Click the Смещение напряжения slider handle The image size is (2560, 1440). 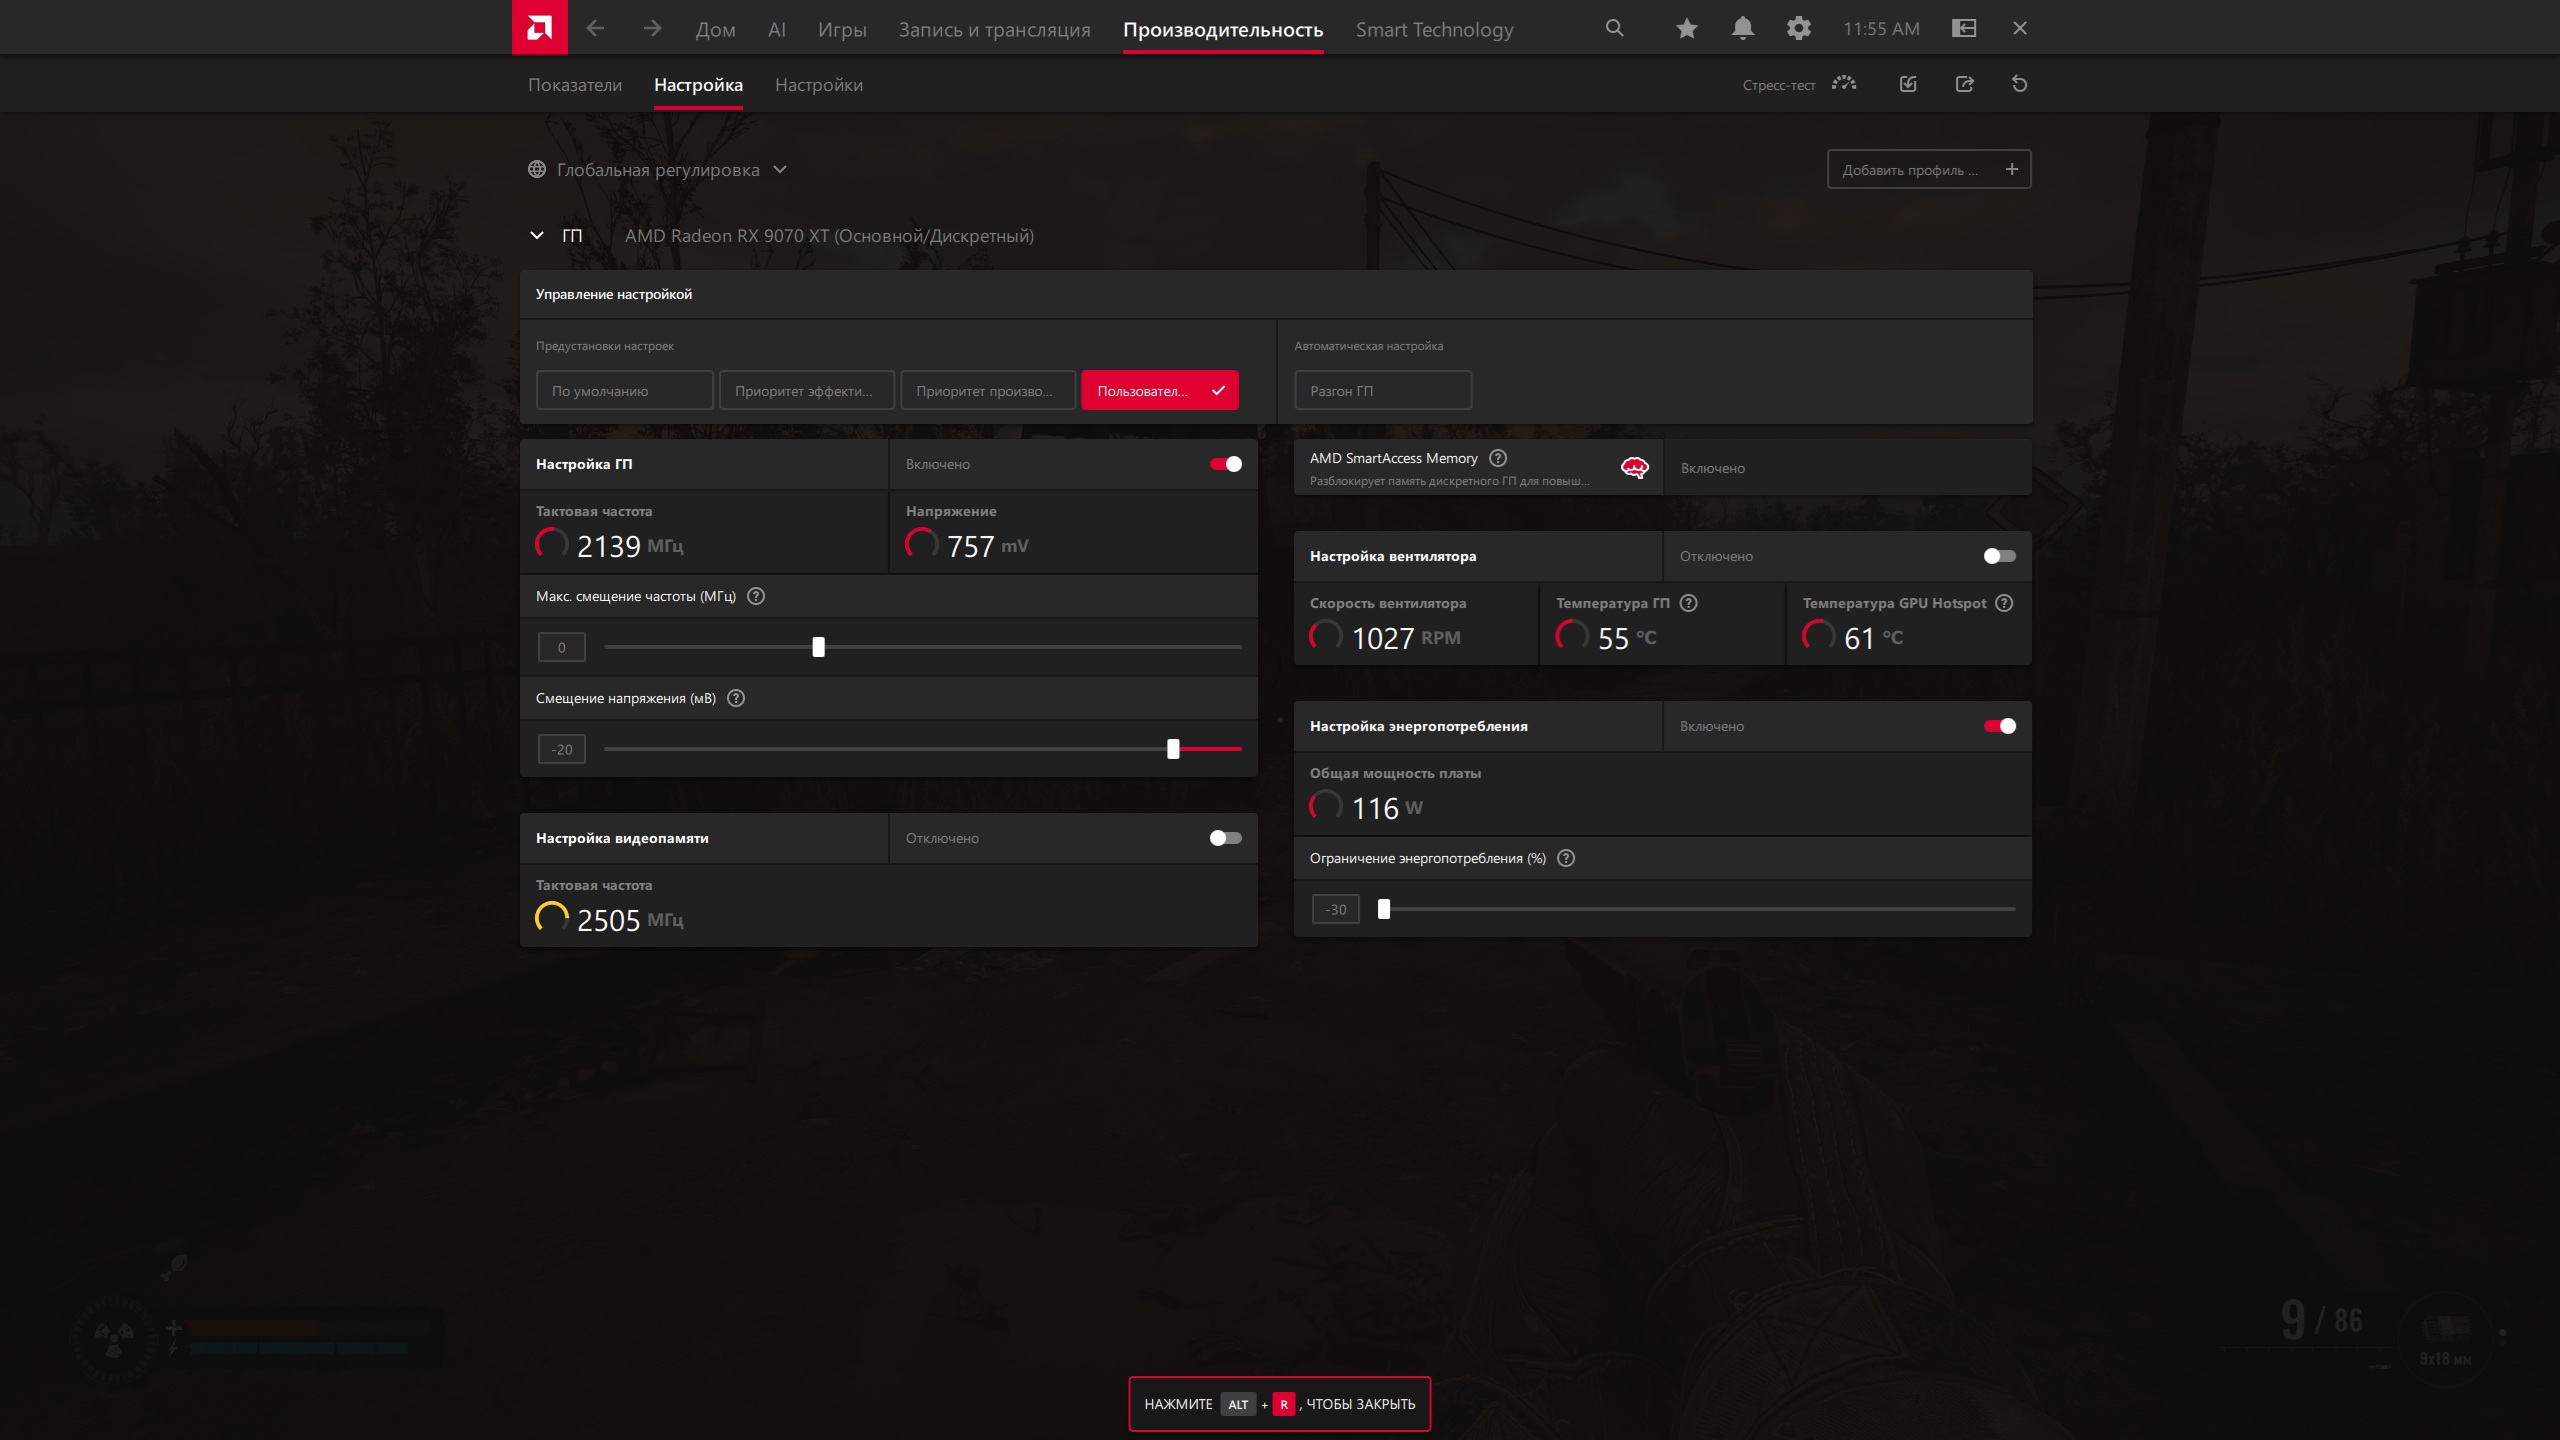(1173, 749)
